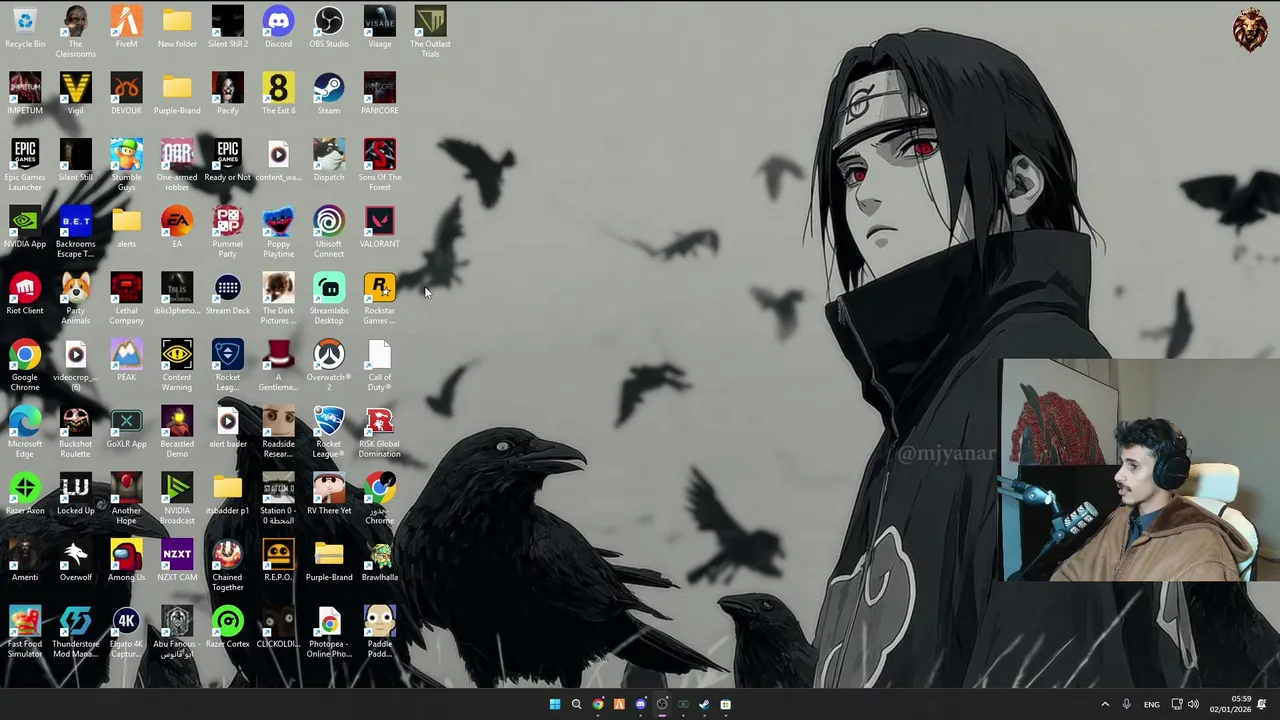Viewport: 1280px width, 720px height.
Task: Launch the PEAK game shortcut
Action: click(x=126, y=362)
